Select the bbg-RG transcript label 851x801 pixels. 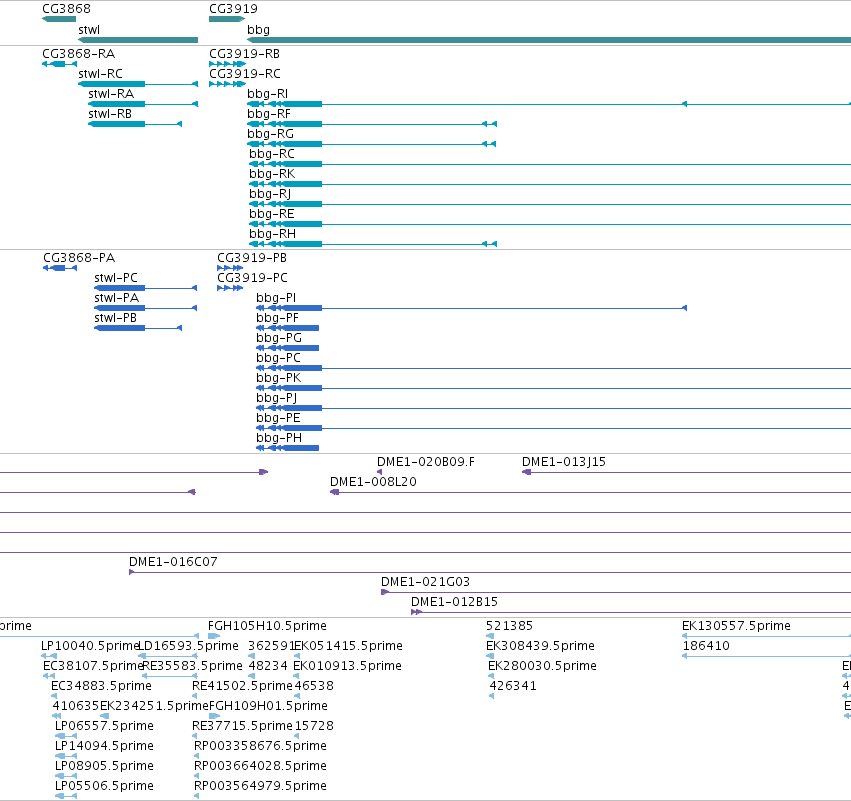270,134
